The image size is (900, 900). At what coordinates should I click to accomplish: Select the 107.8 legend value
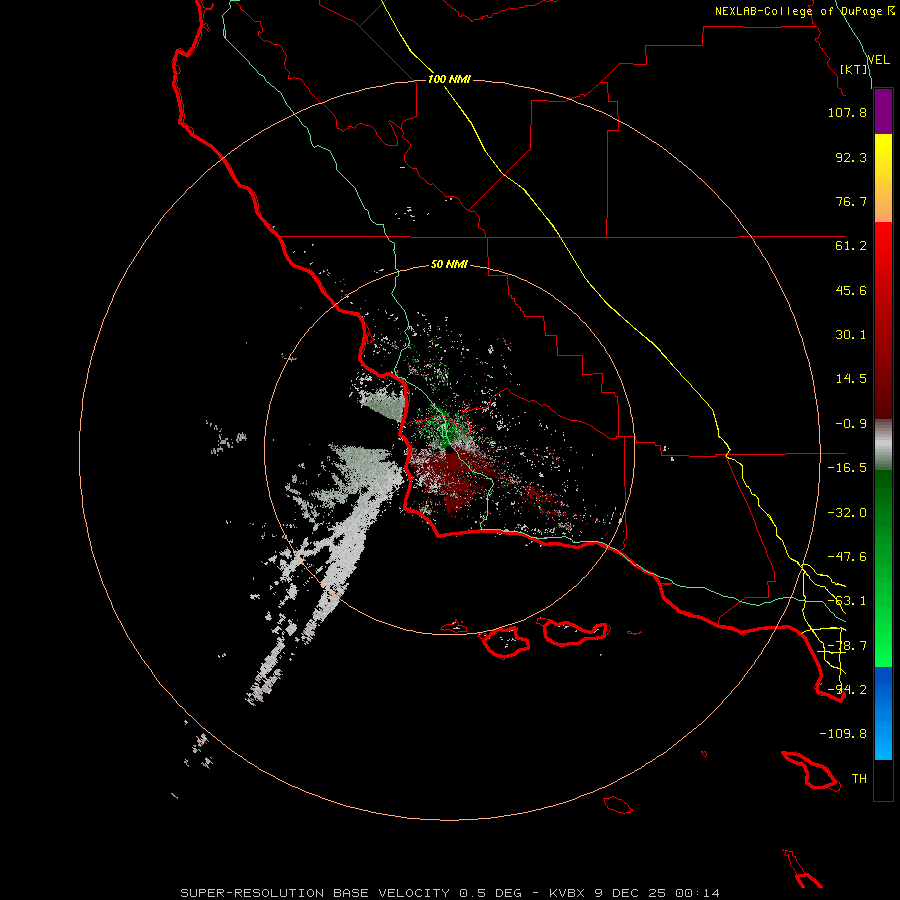point(847,112)
